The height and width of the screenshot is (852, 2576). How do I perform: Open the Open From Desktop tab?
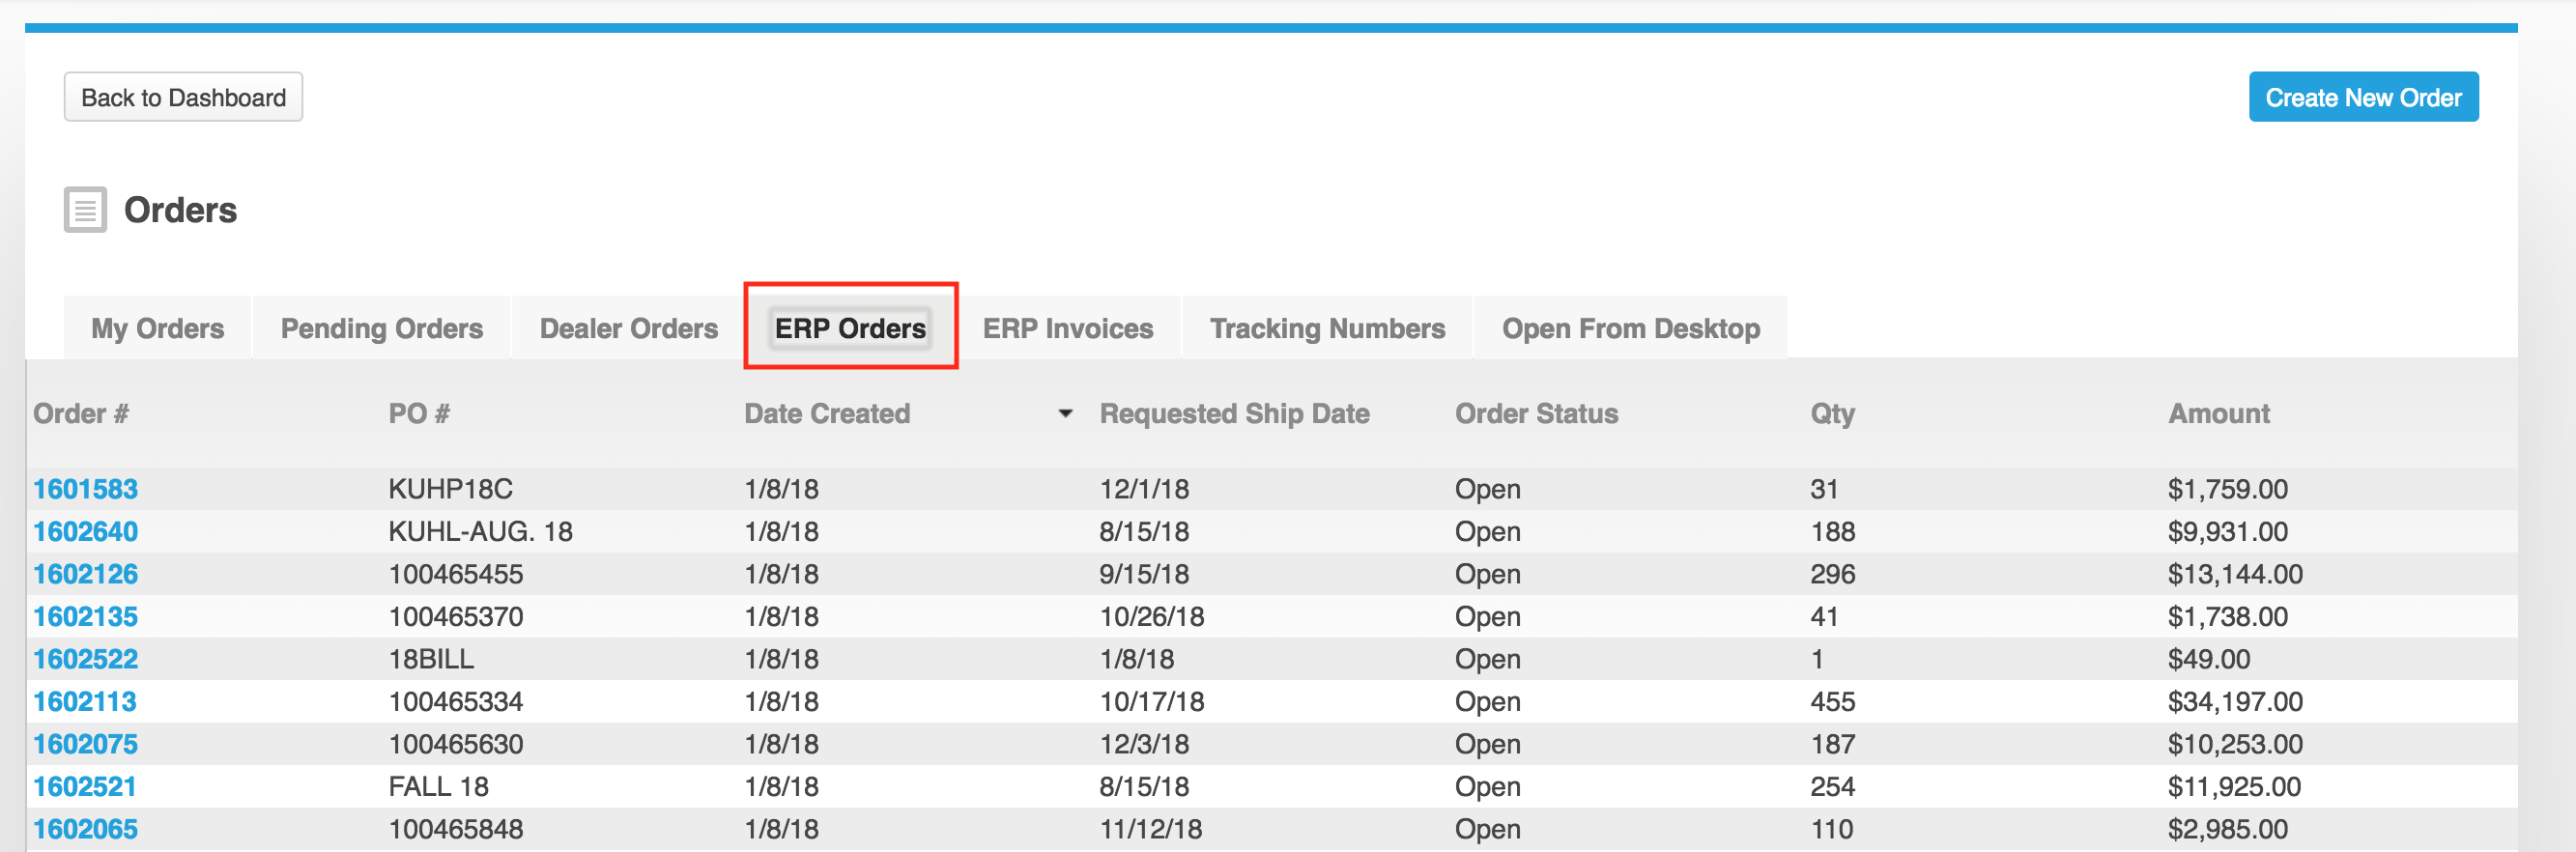tap(1630, 329)
